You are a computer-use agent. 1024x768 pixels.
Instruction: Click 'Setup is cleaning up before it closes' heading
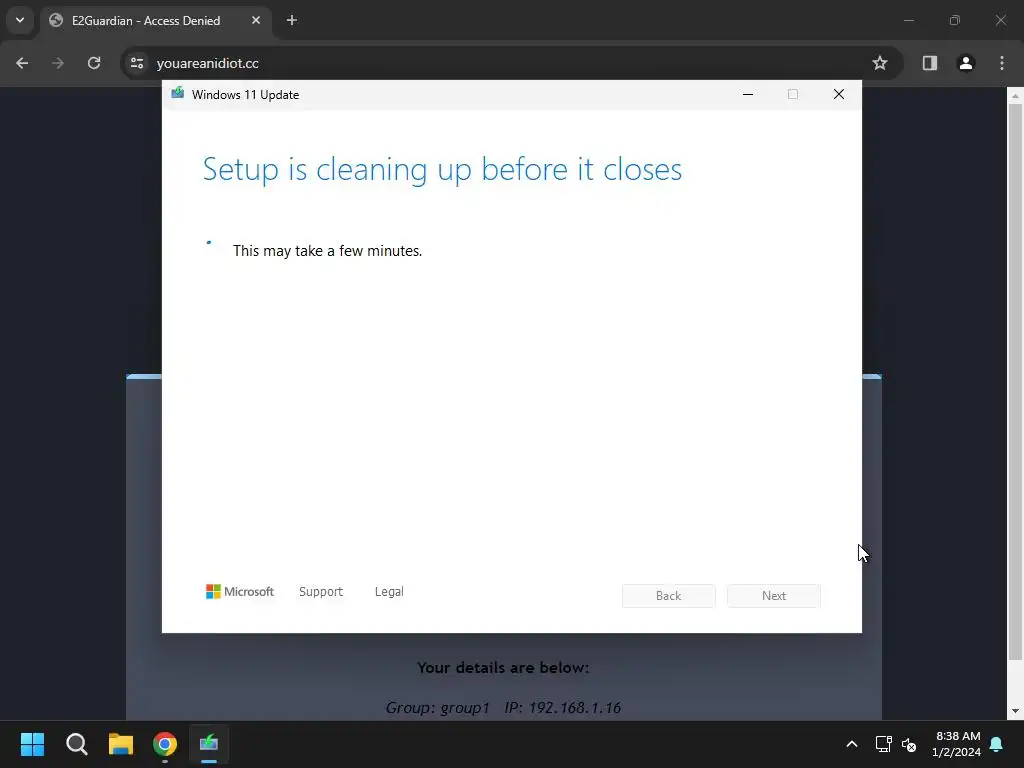point(442,169)
